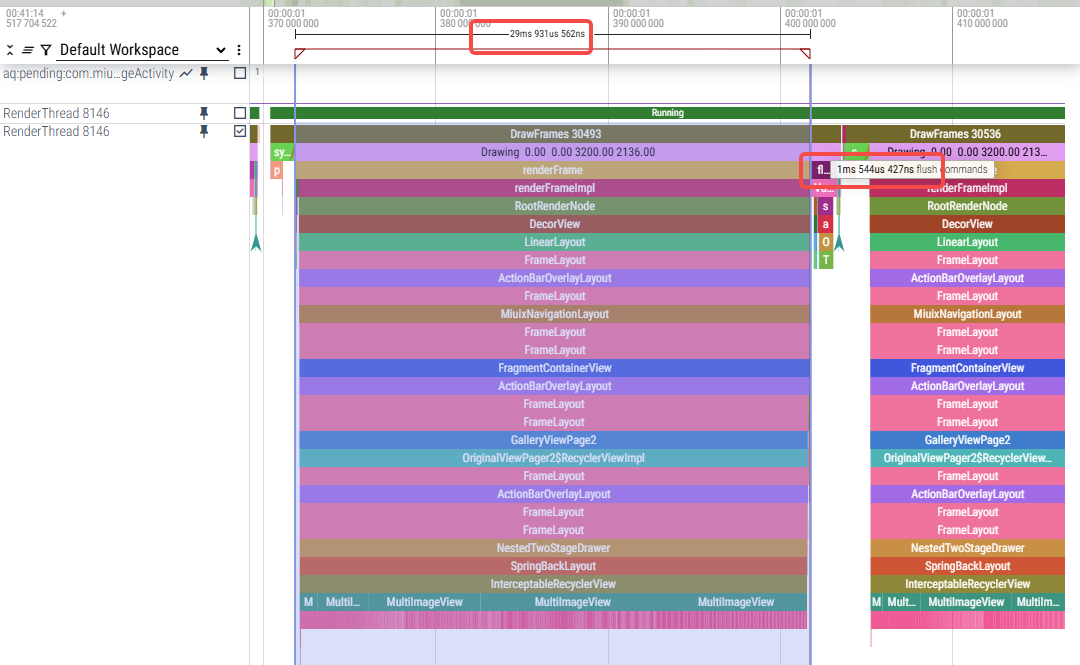Viewport: 1080px width, 665px height.
Task: Select GalleryViewPage2 slice under DrawFrames 30493
Action: pyautogui.click(x=554, y=440)
